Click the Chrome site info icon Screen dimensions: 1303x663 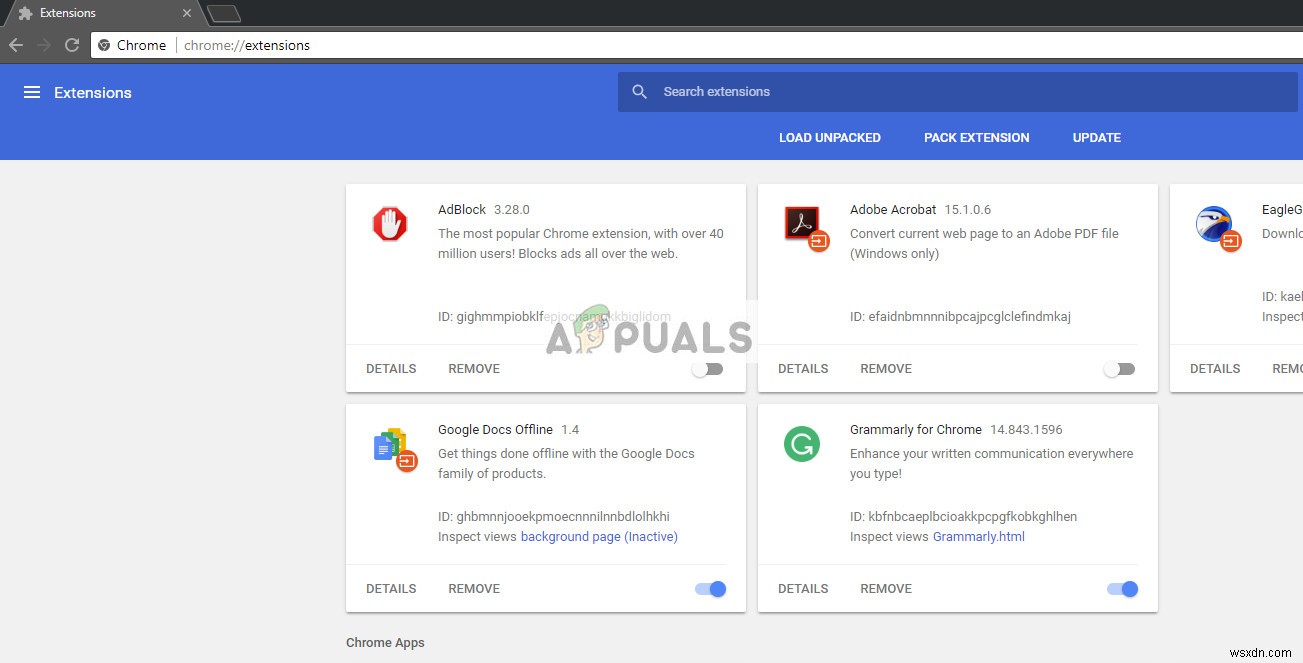point(104,45)
